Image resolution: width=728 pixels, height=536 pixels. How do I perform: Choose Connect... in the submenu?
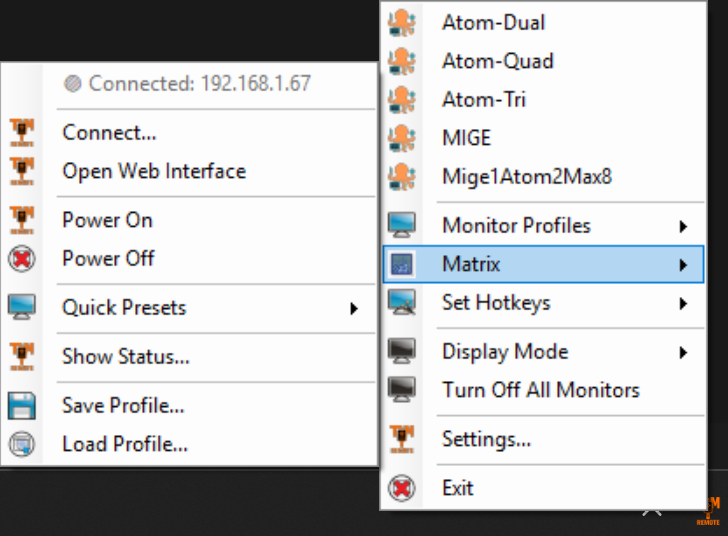(x=189, y=133)
